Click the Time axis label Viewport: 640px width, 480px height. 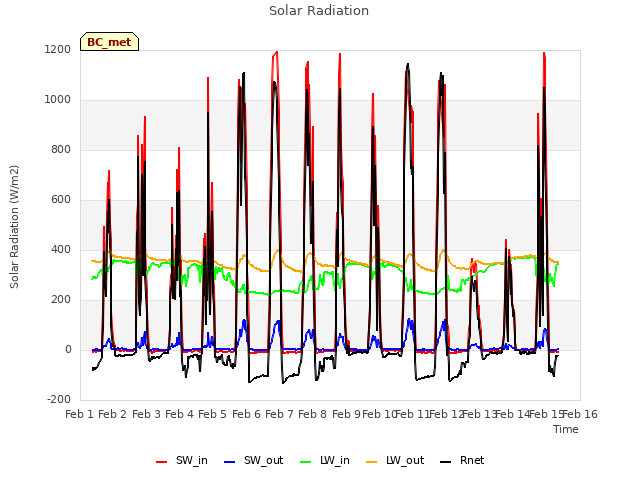click(x=566, y=429)
